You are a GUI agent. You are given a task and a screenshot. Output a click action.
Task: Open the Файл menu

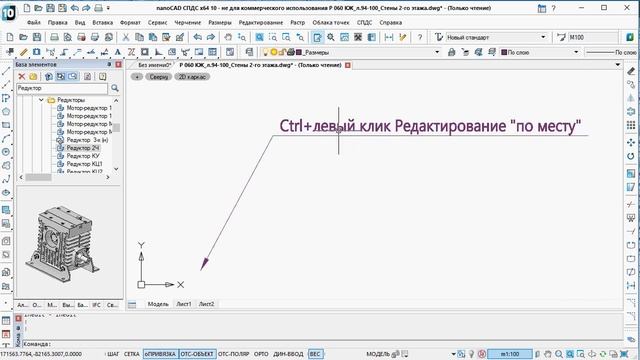pyautogui.click(x=33, y=22)
